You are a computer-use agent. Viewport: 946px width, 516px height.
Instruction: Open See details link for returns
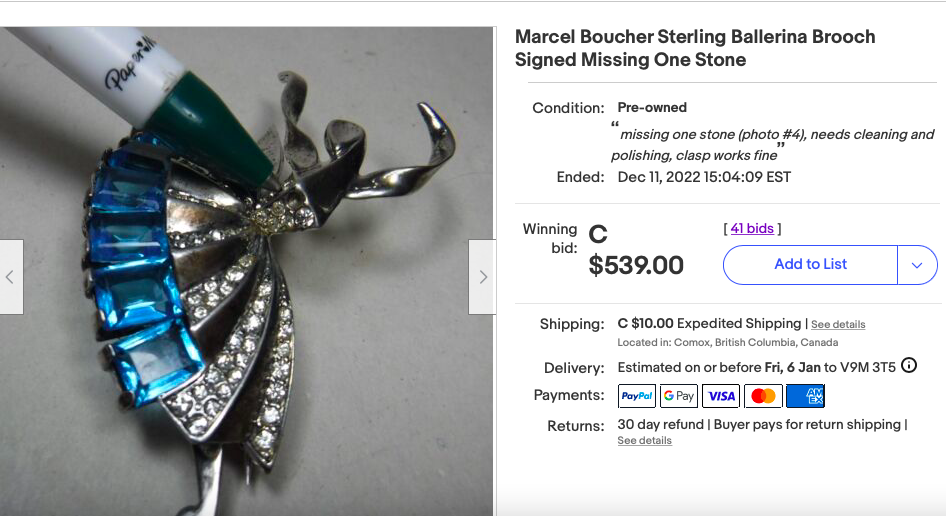point(644,441)
